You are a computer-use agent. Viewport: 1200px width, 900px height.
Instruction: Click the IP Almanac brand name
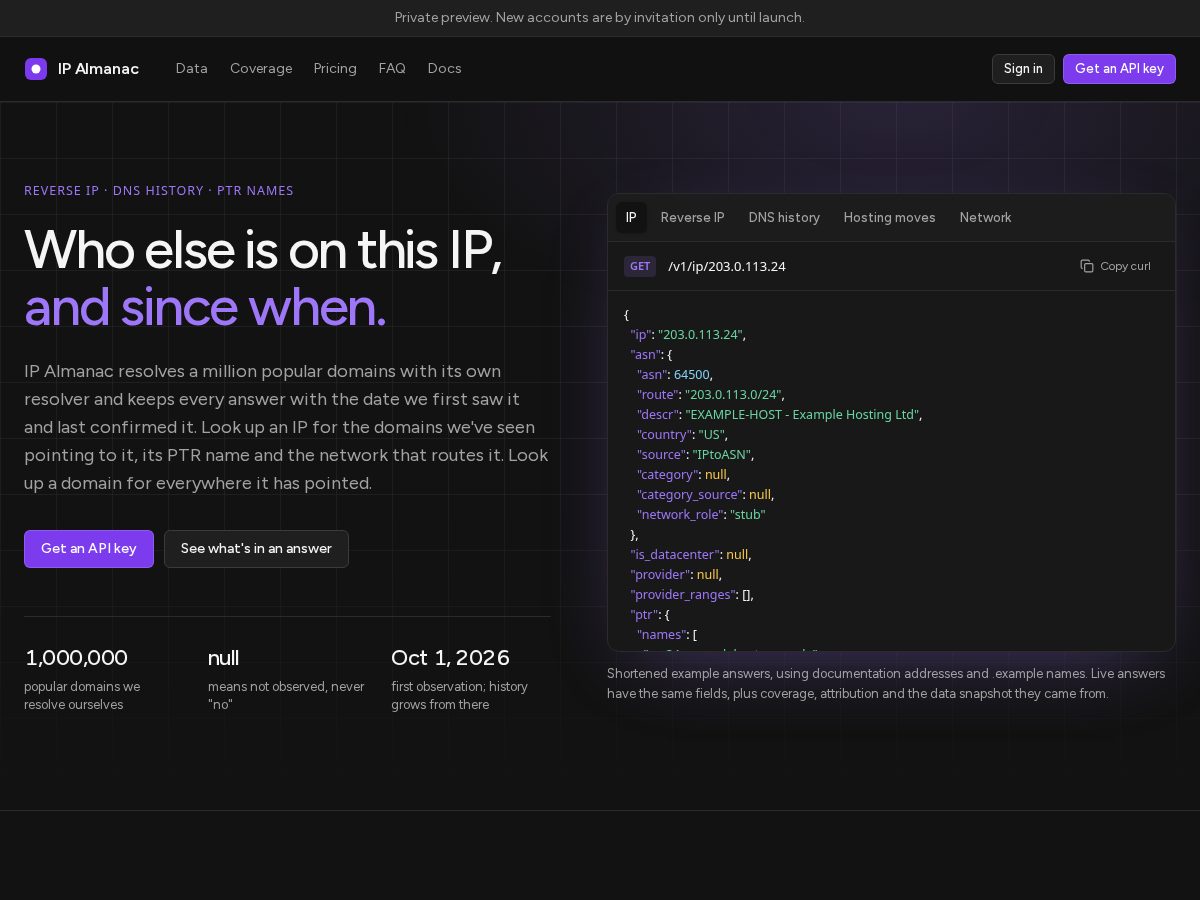(99, 69)
